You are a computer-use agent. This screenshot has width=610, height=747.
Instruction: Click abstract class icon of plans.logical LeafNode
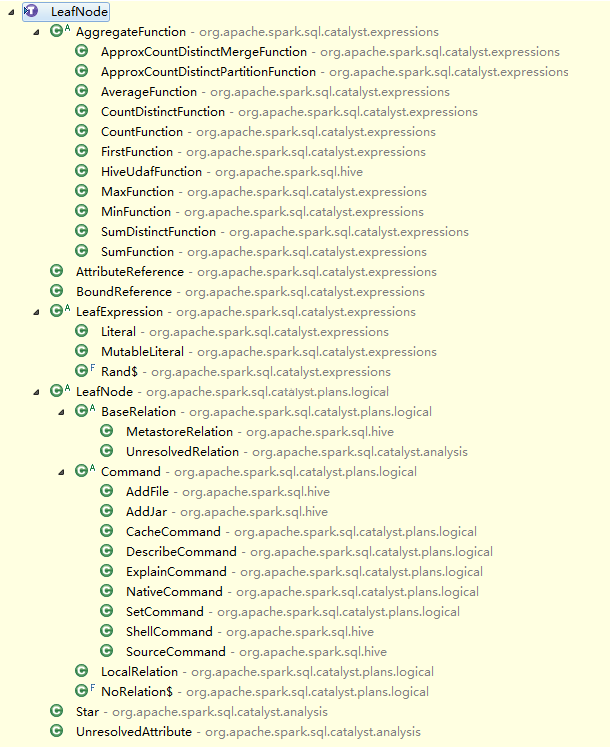coord(60,391)
